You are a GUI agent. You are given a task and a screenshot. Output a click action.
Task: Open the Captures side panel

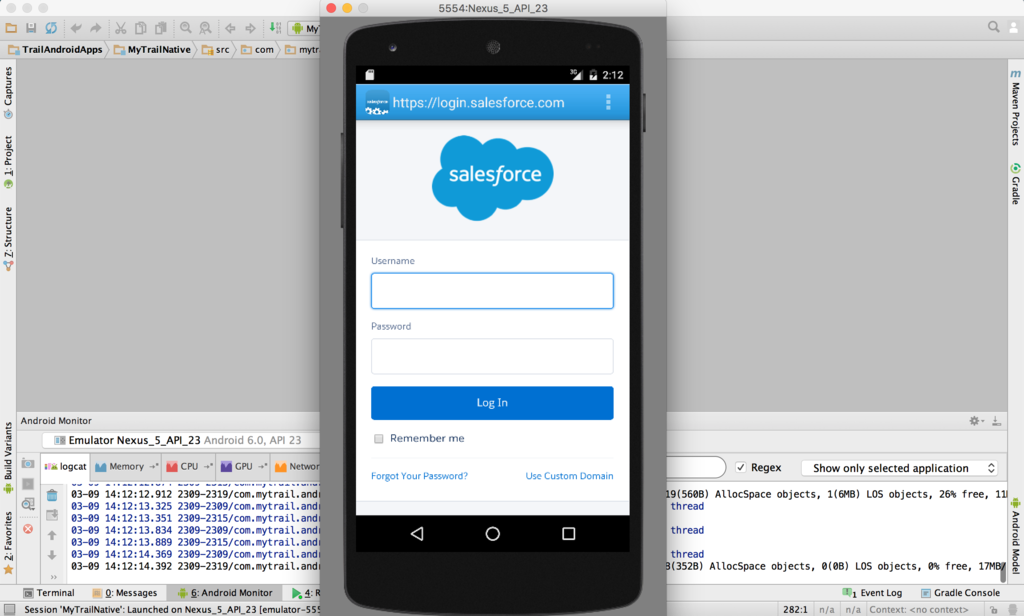point(8,93)
